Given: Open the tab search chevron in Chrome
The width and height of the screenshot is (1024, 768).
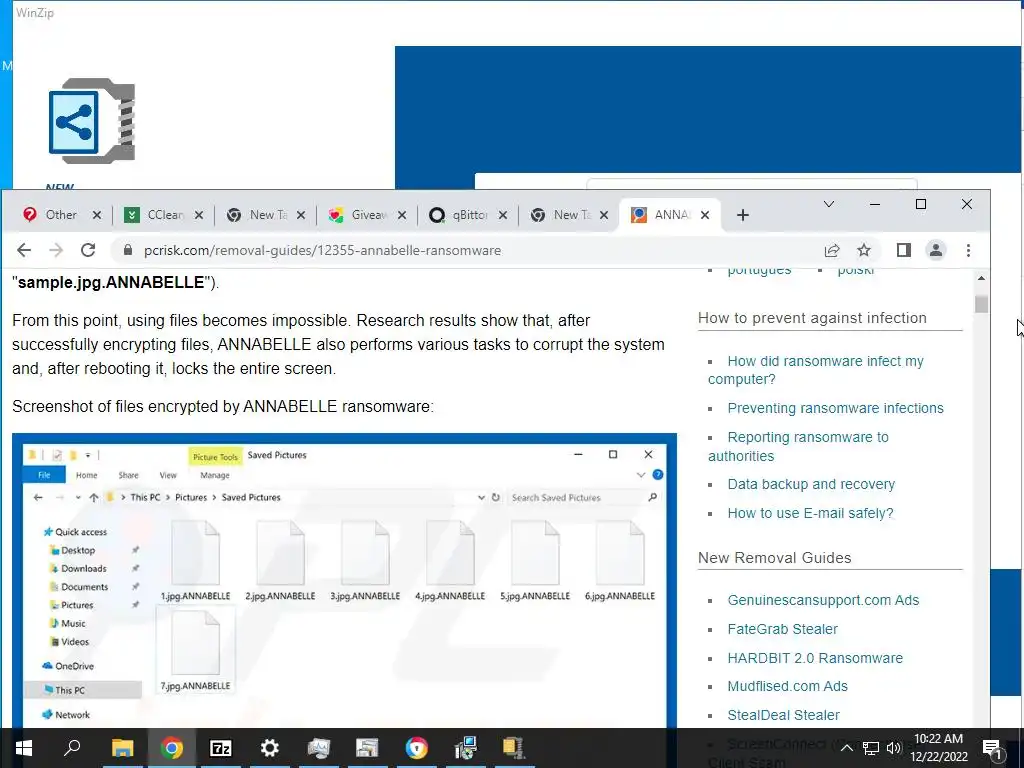Looking at the screenshot, I should coord(829,204).
